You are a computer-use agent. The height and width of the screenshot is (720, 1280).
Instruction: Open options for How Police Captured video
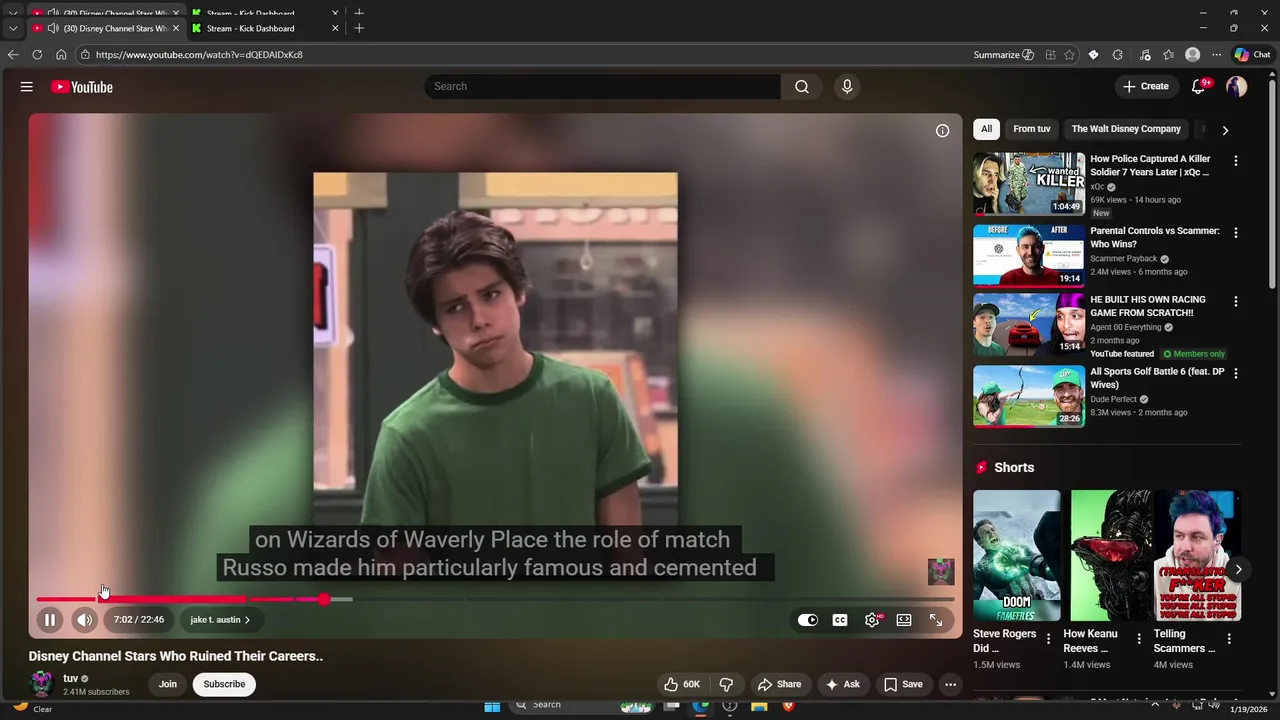1236,160
